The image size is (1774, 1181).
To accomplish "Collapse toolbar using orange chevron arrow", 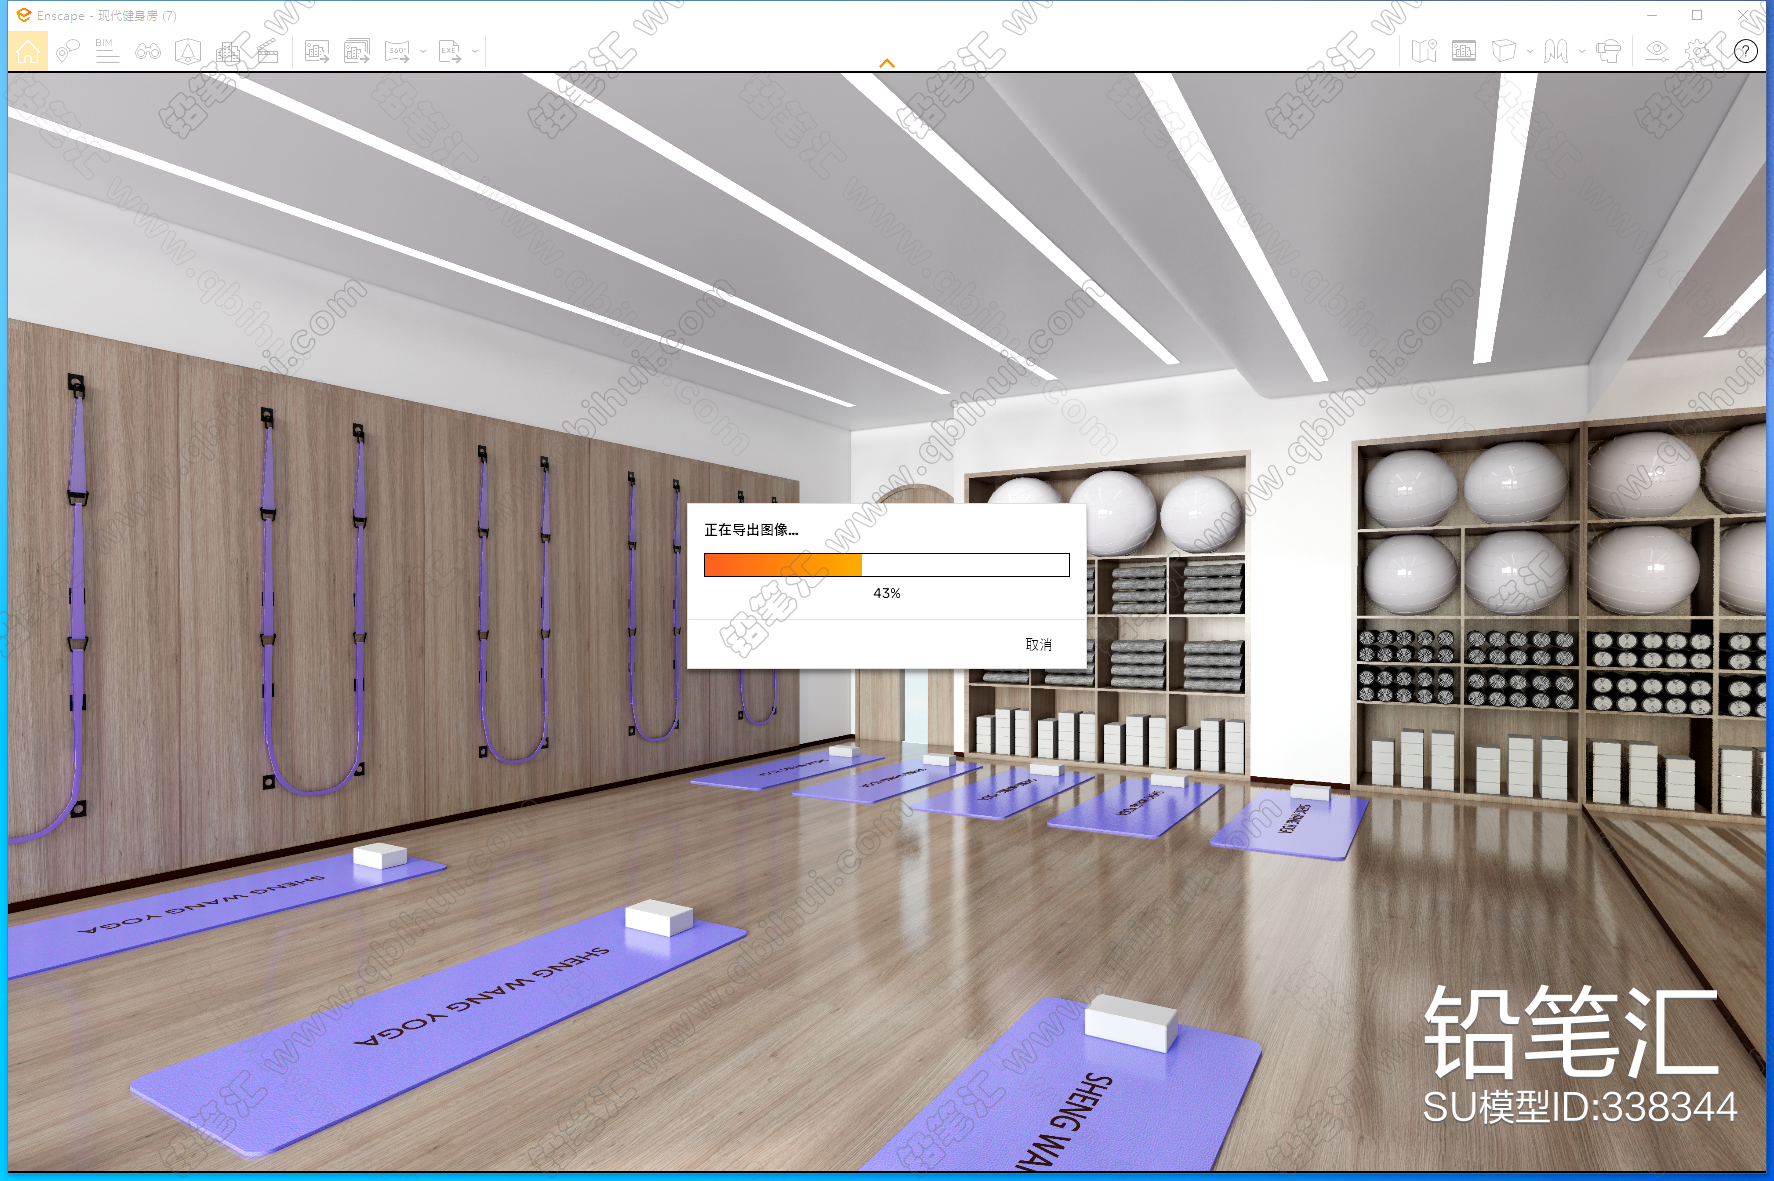I will point(887,63).
